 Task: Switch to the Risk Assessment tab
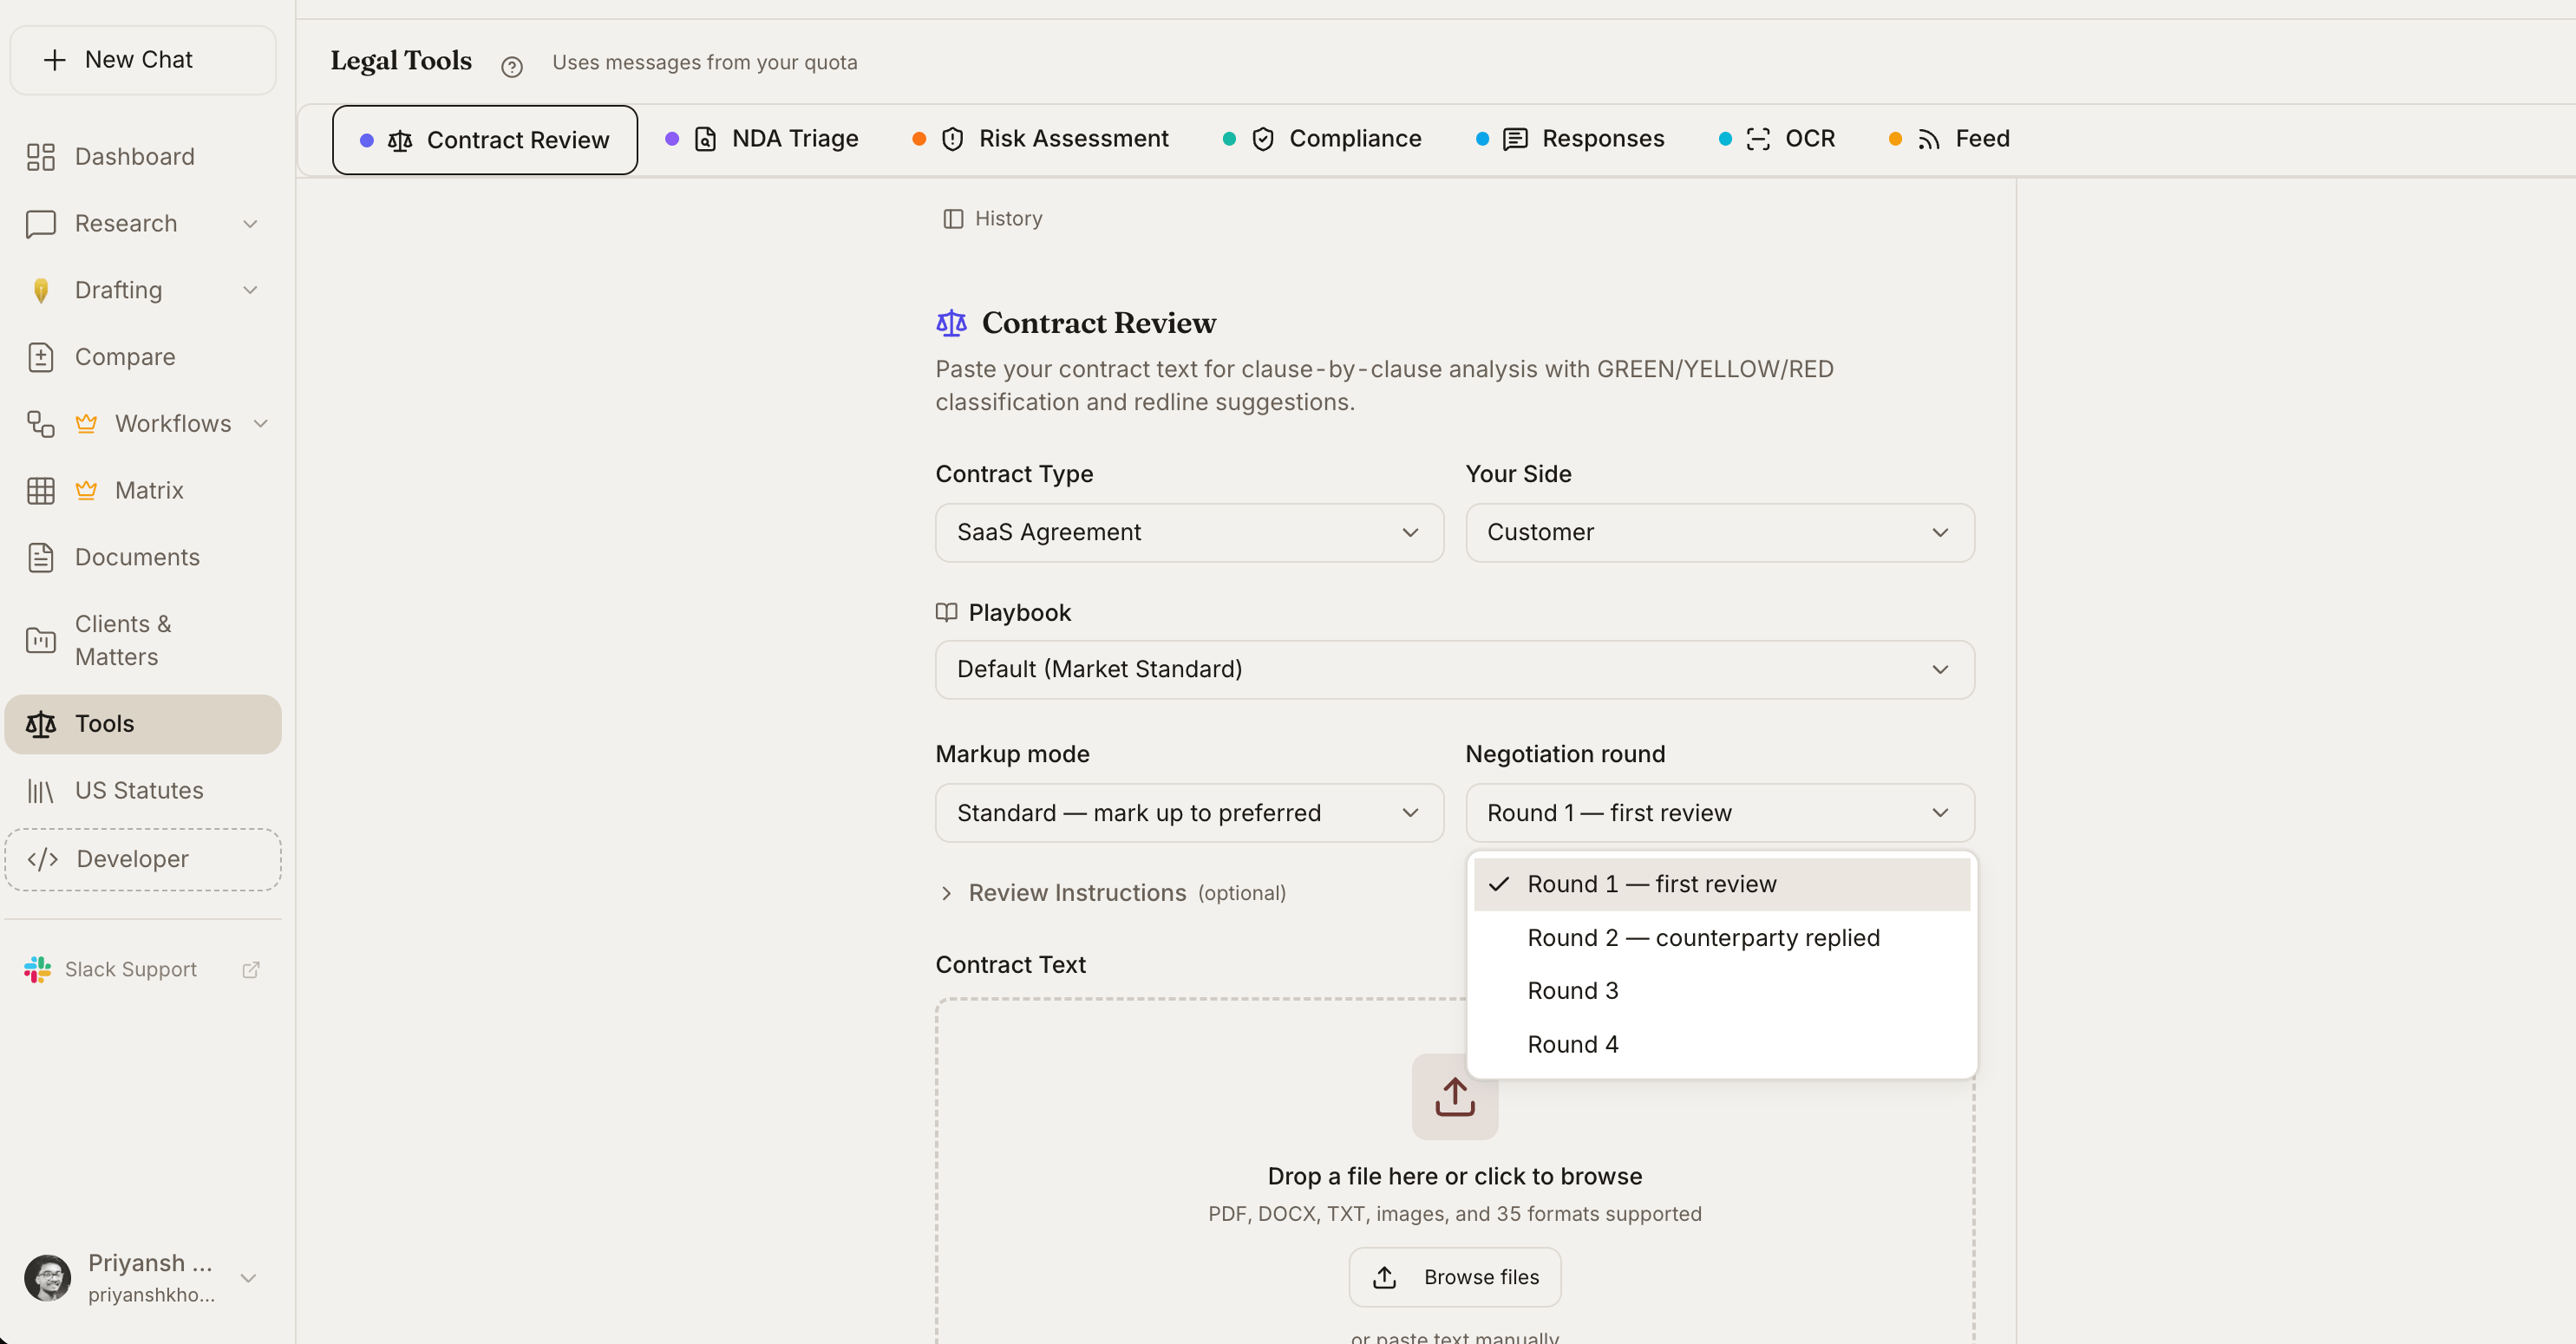(x=1041, y=139)
